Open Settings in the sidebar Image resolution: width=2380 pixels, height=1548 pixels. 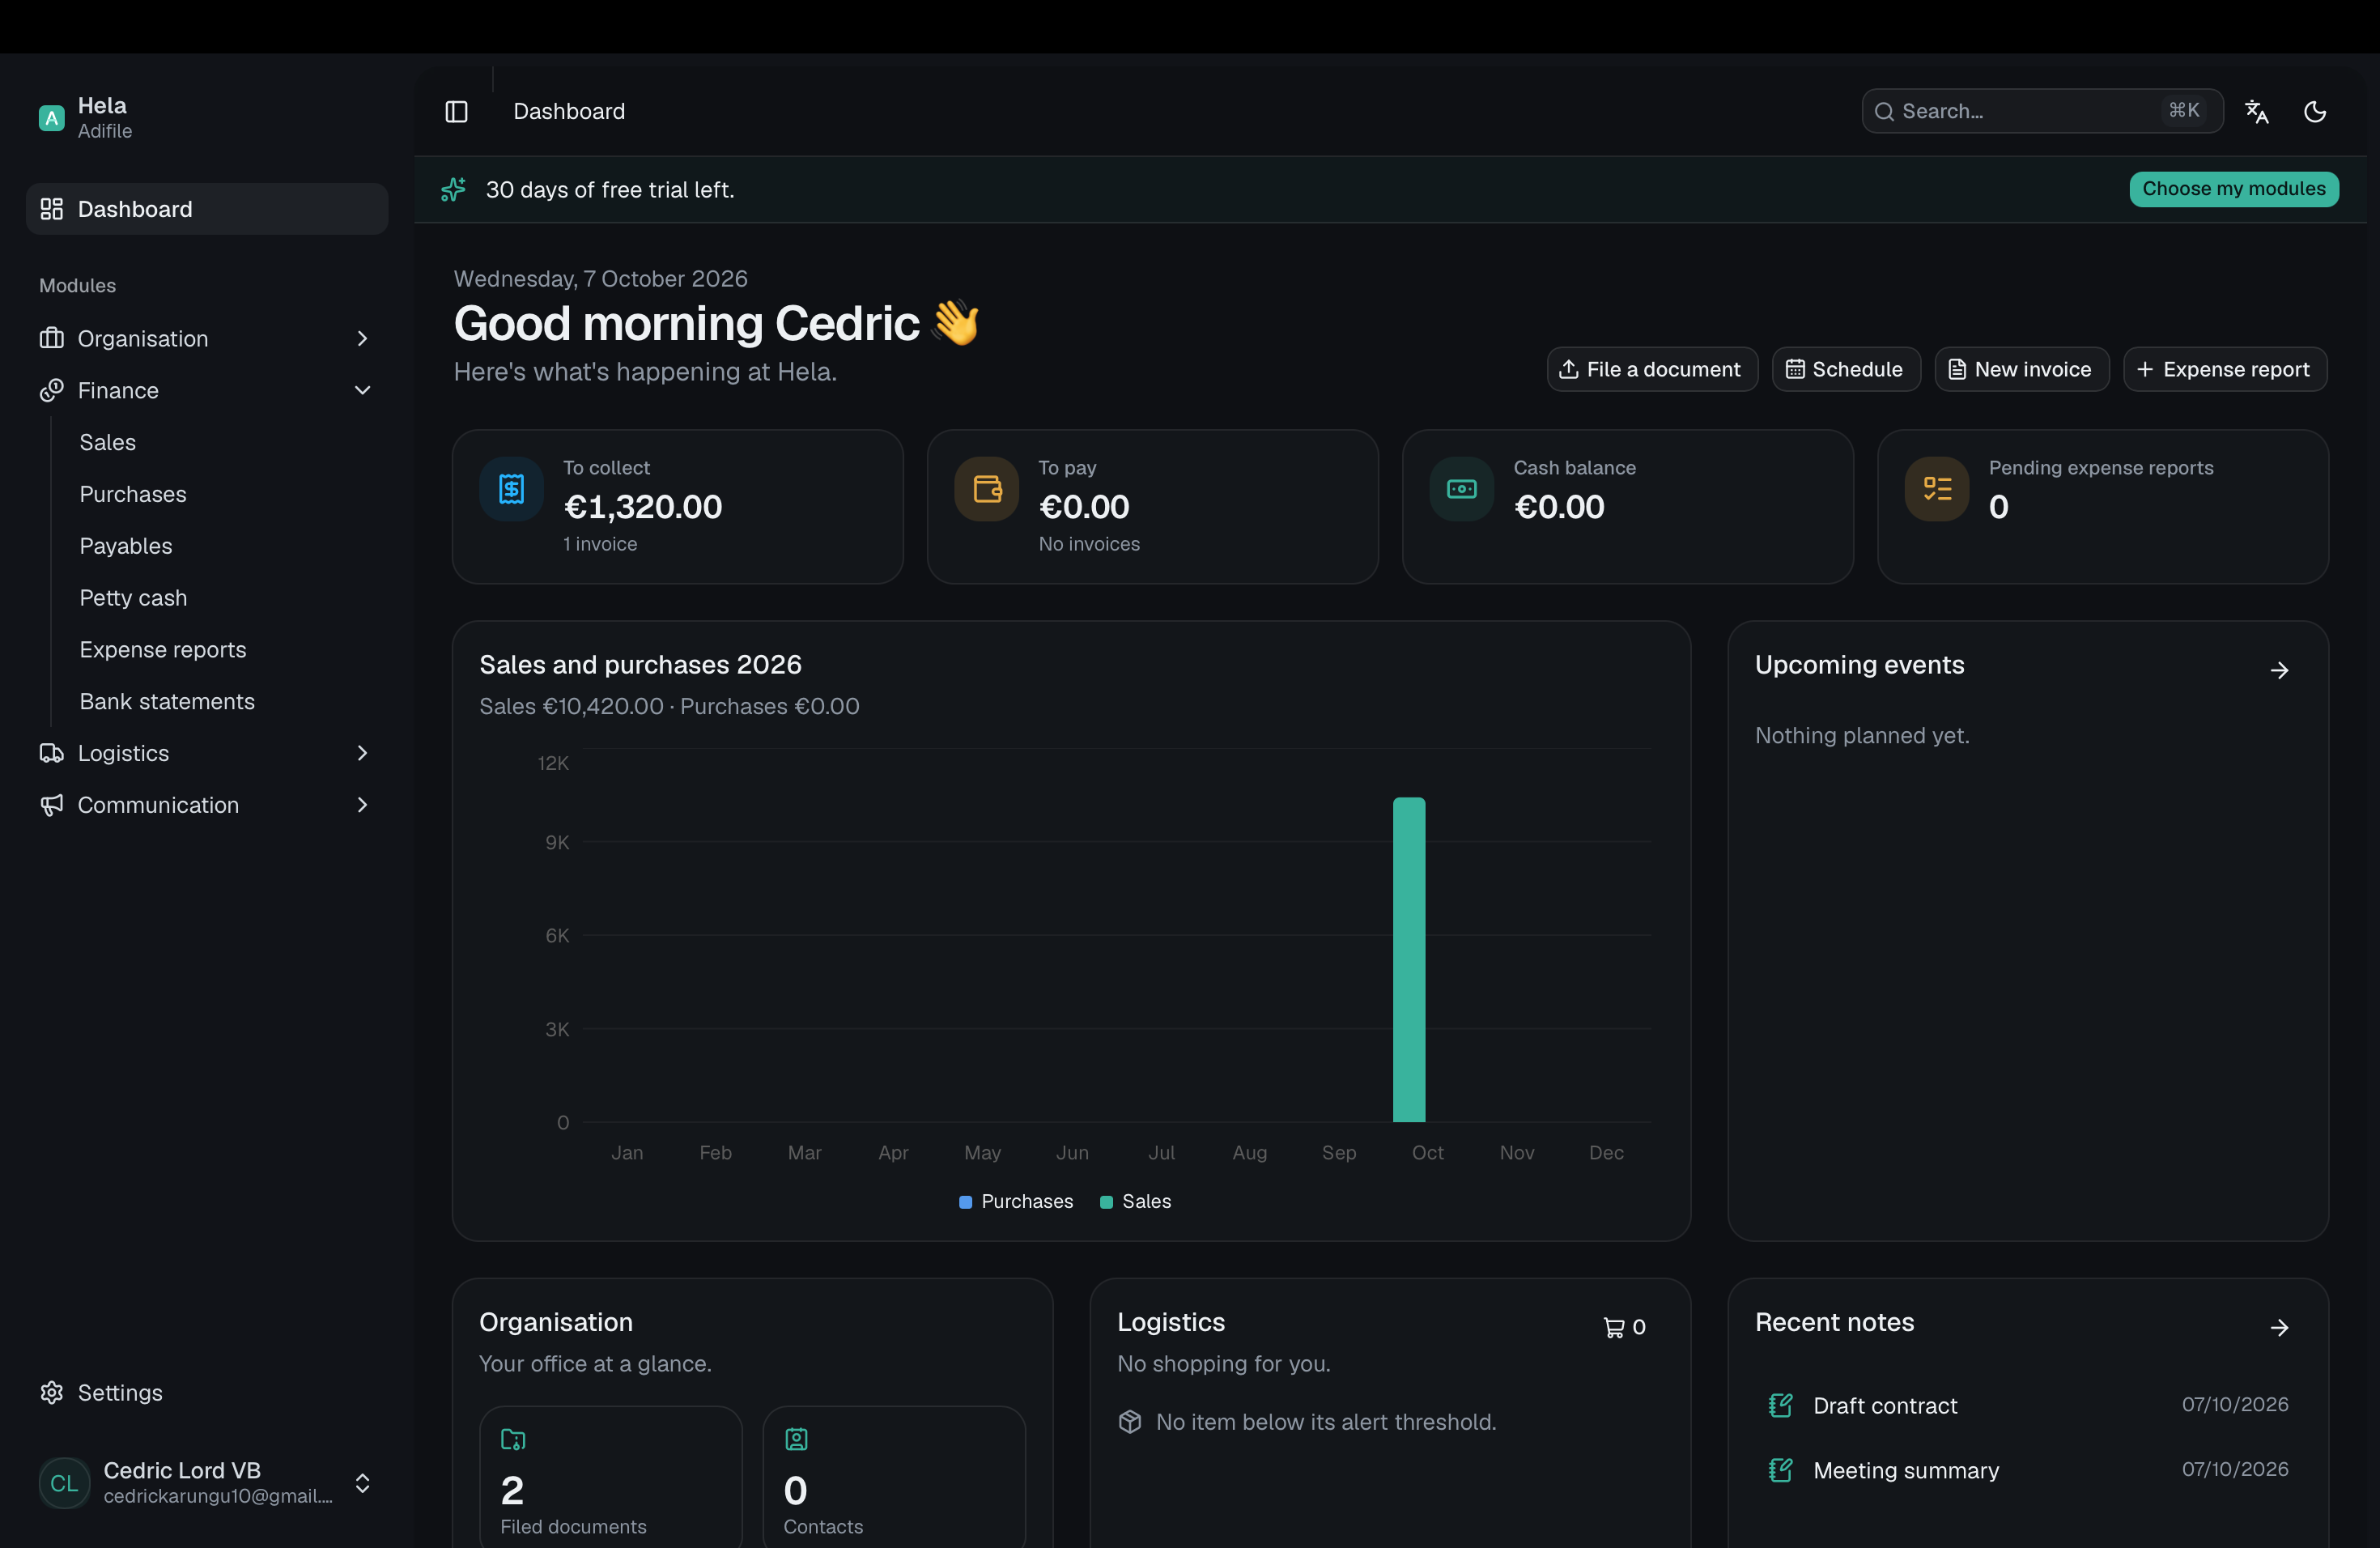(207, 1393)
